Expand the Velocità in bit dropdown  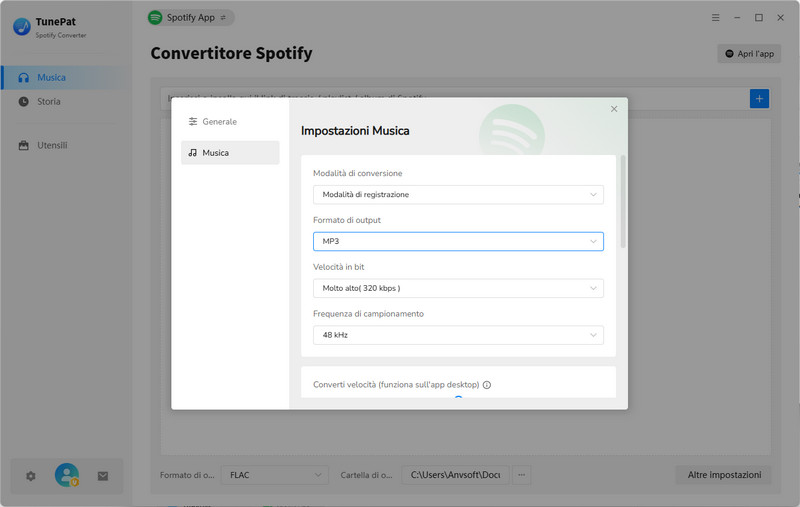click(x=457, y=288)
